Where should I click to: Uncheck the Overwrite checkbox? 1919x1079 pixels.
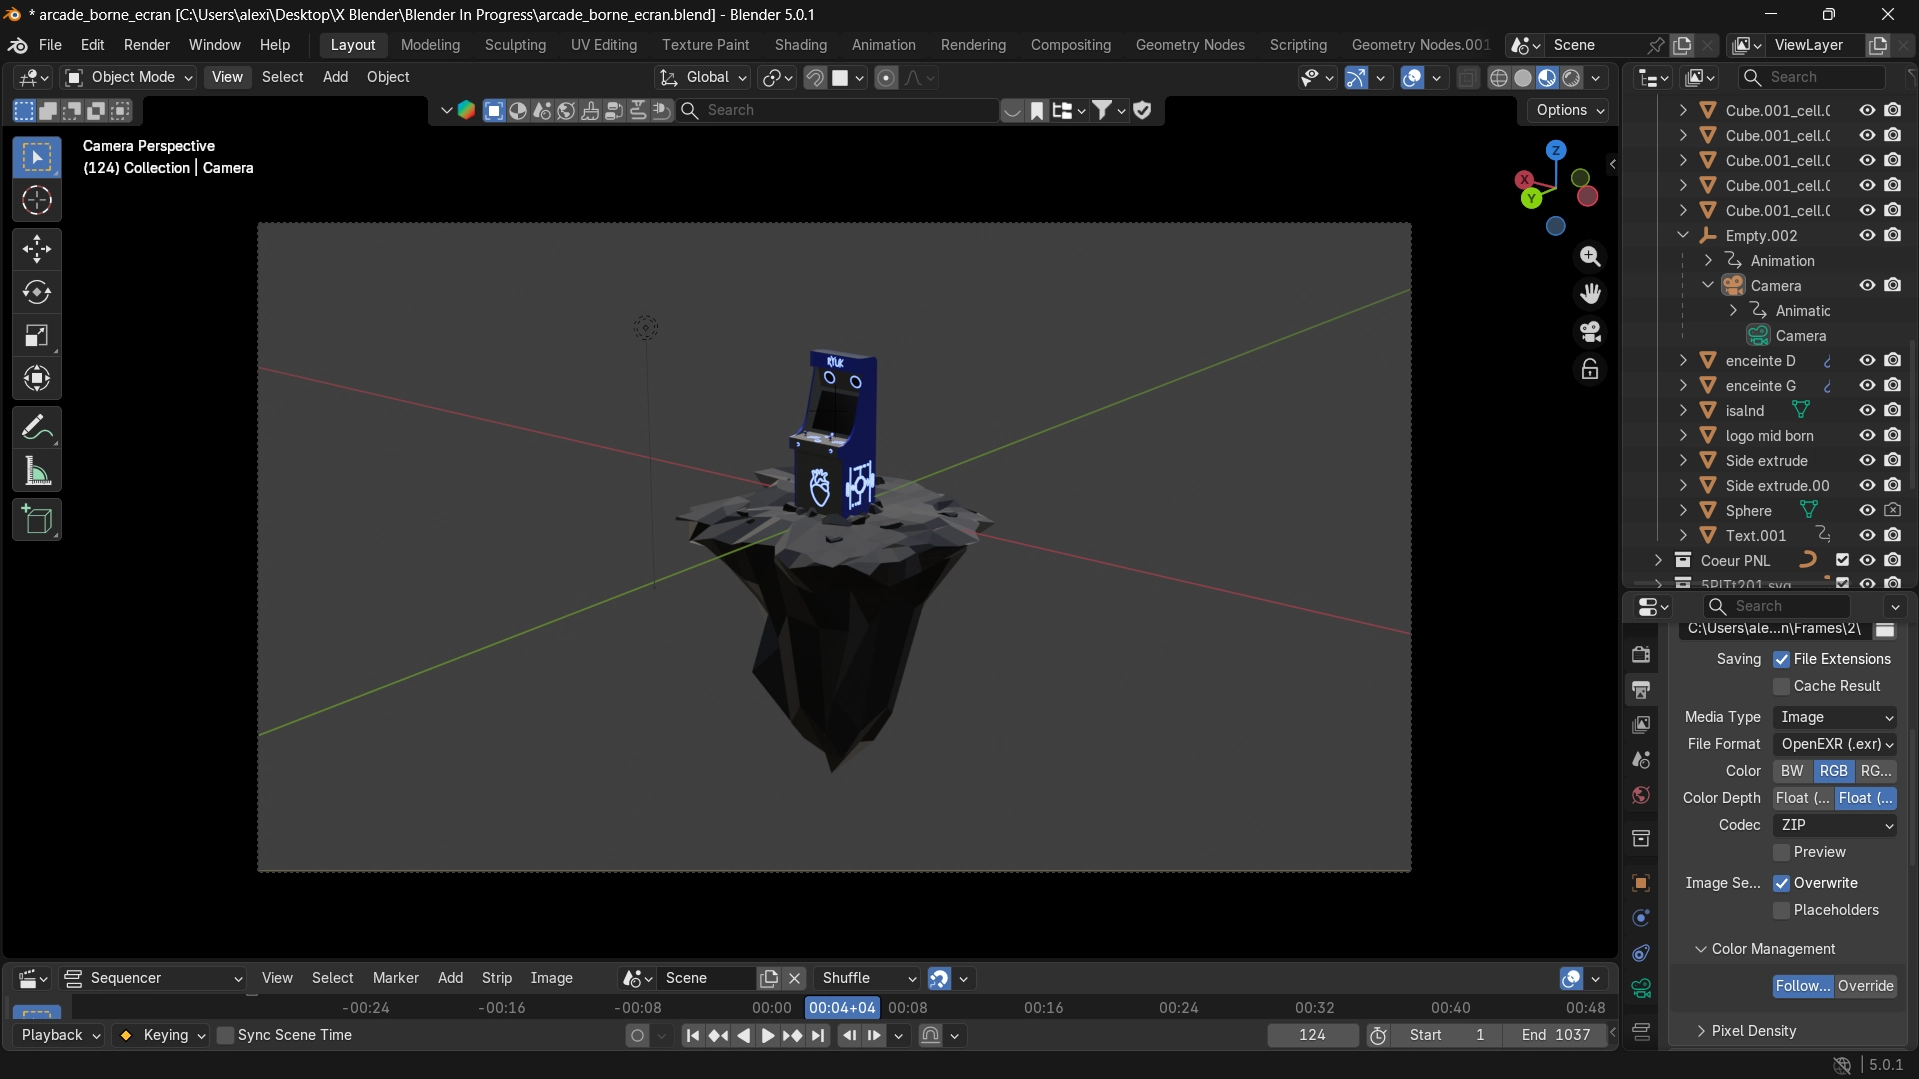[x=1781, y=883]
